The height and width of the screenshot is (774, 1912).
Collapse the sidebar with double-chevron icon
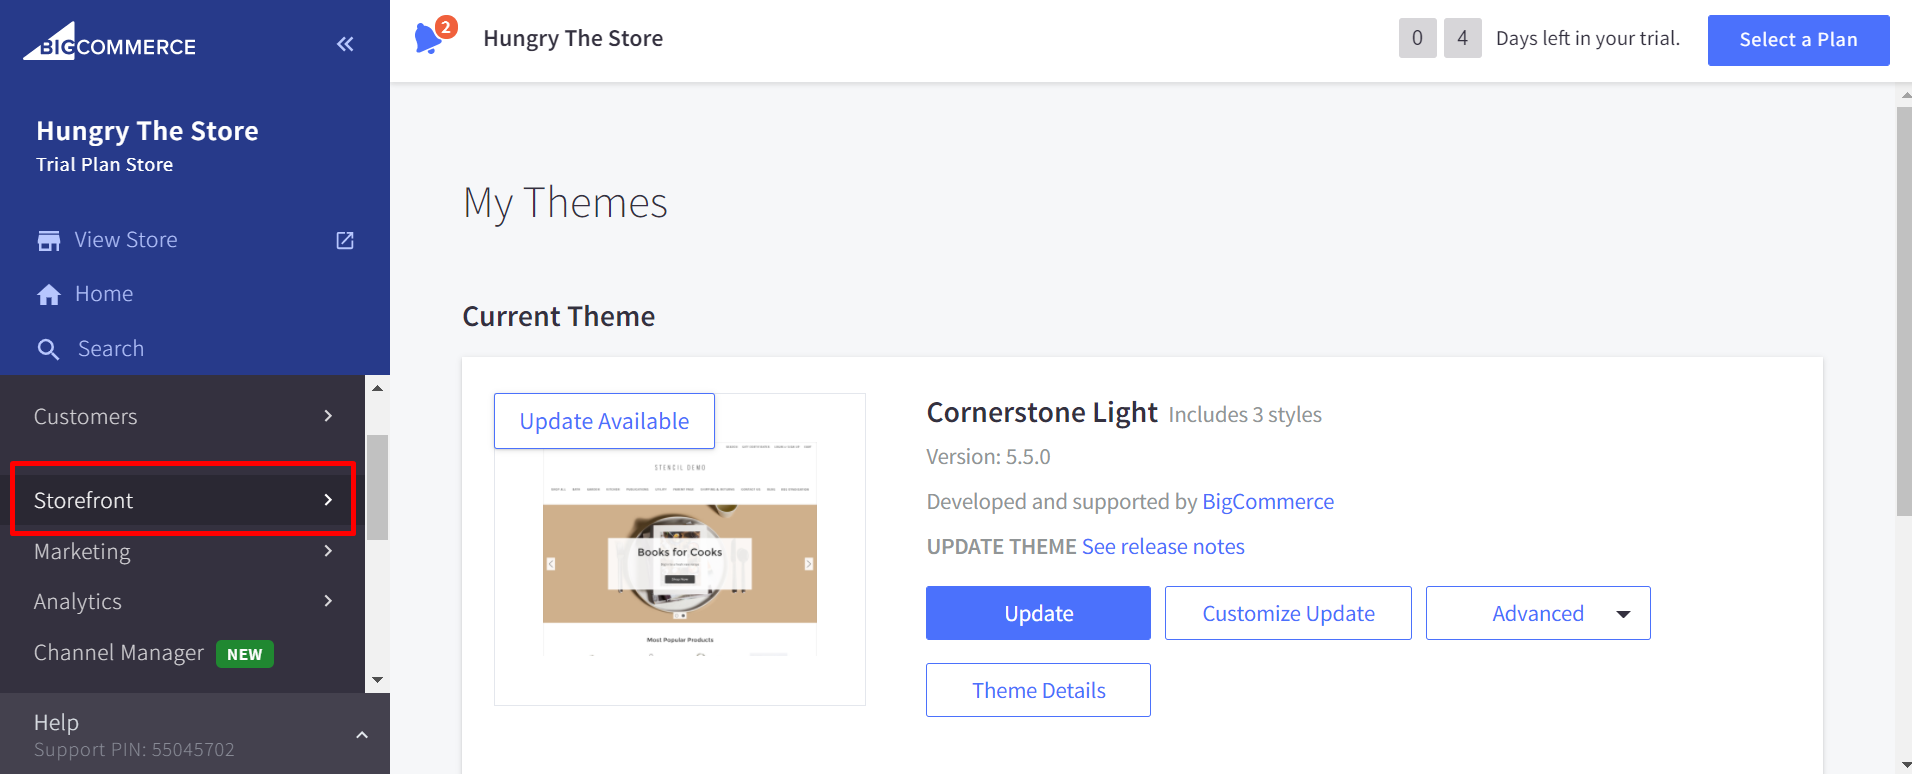click(345, 44)
